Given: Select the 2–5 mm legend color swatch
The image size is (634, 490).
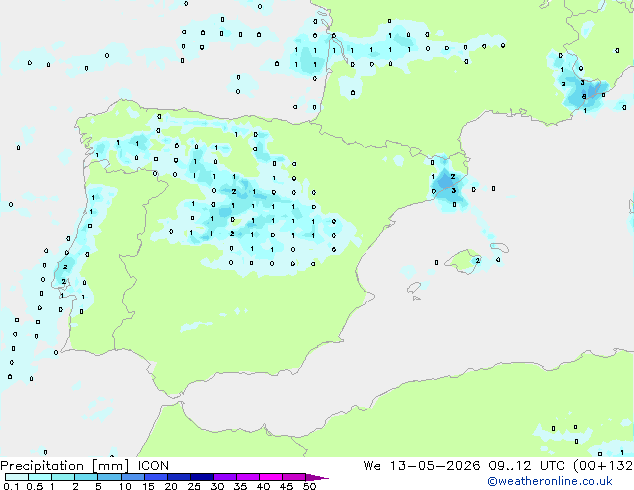Looking at the screenshot, I should pos(86,477).
